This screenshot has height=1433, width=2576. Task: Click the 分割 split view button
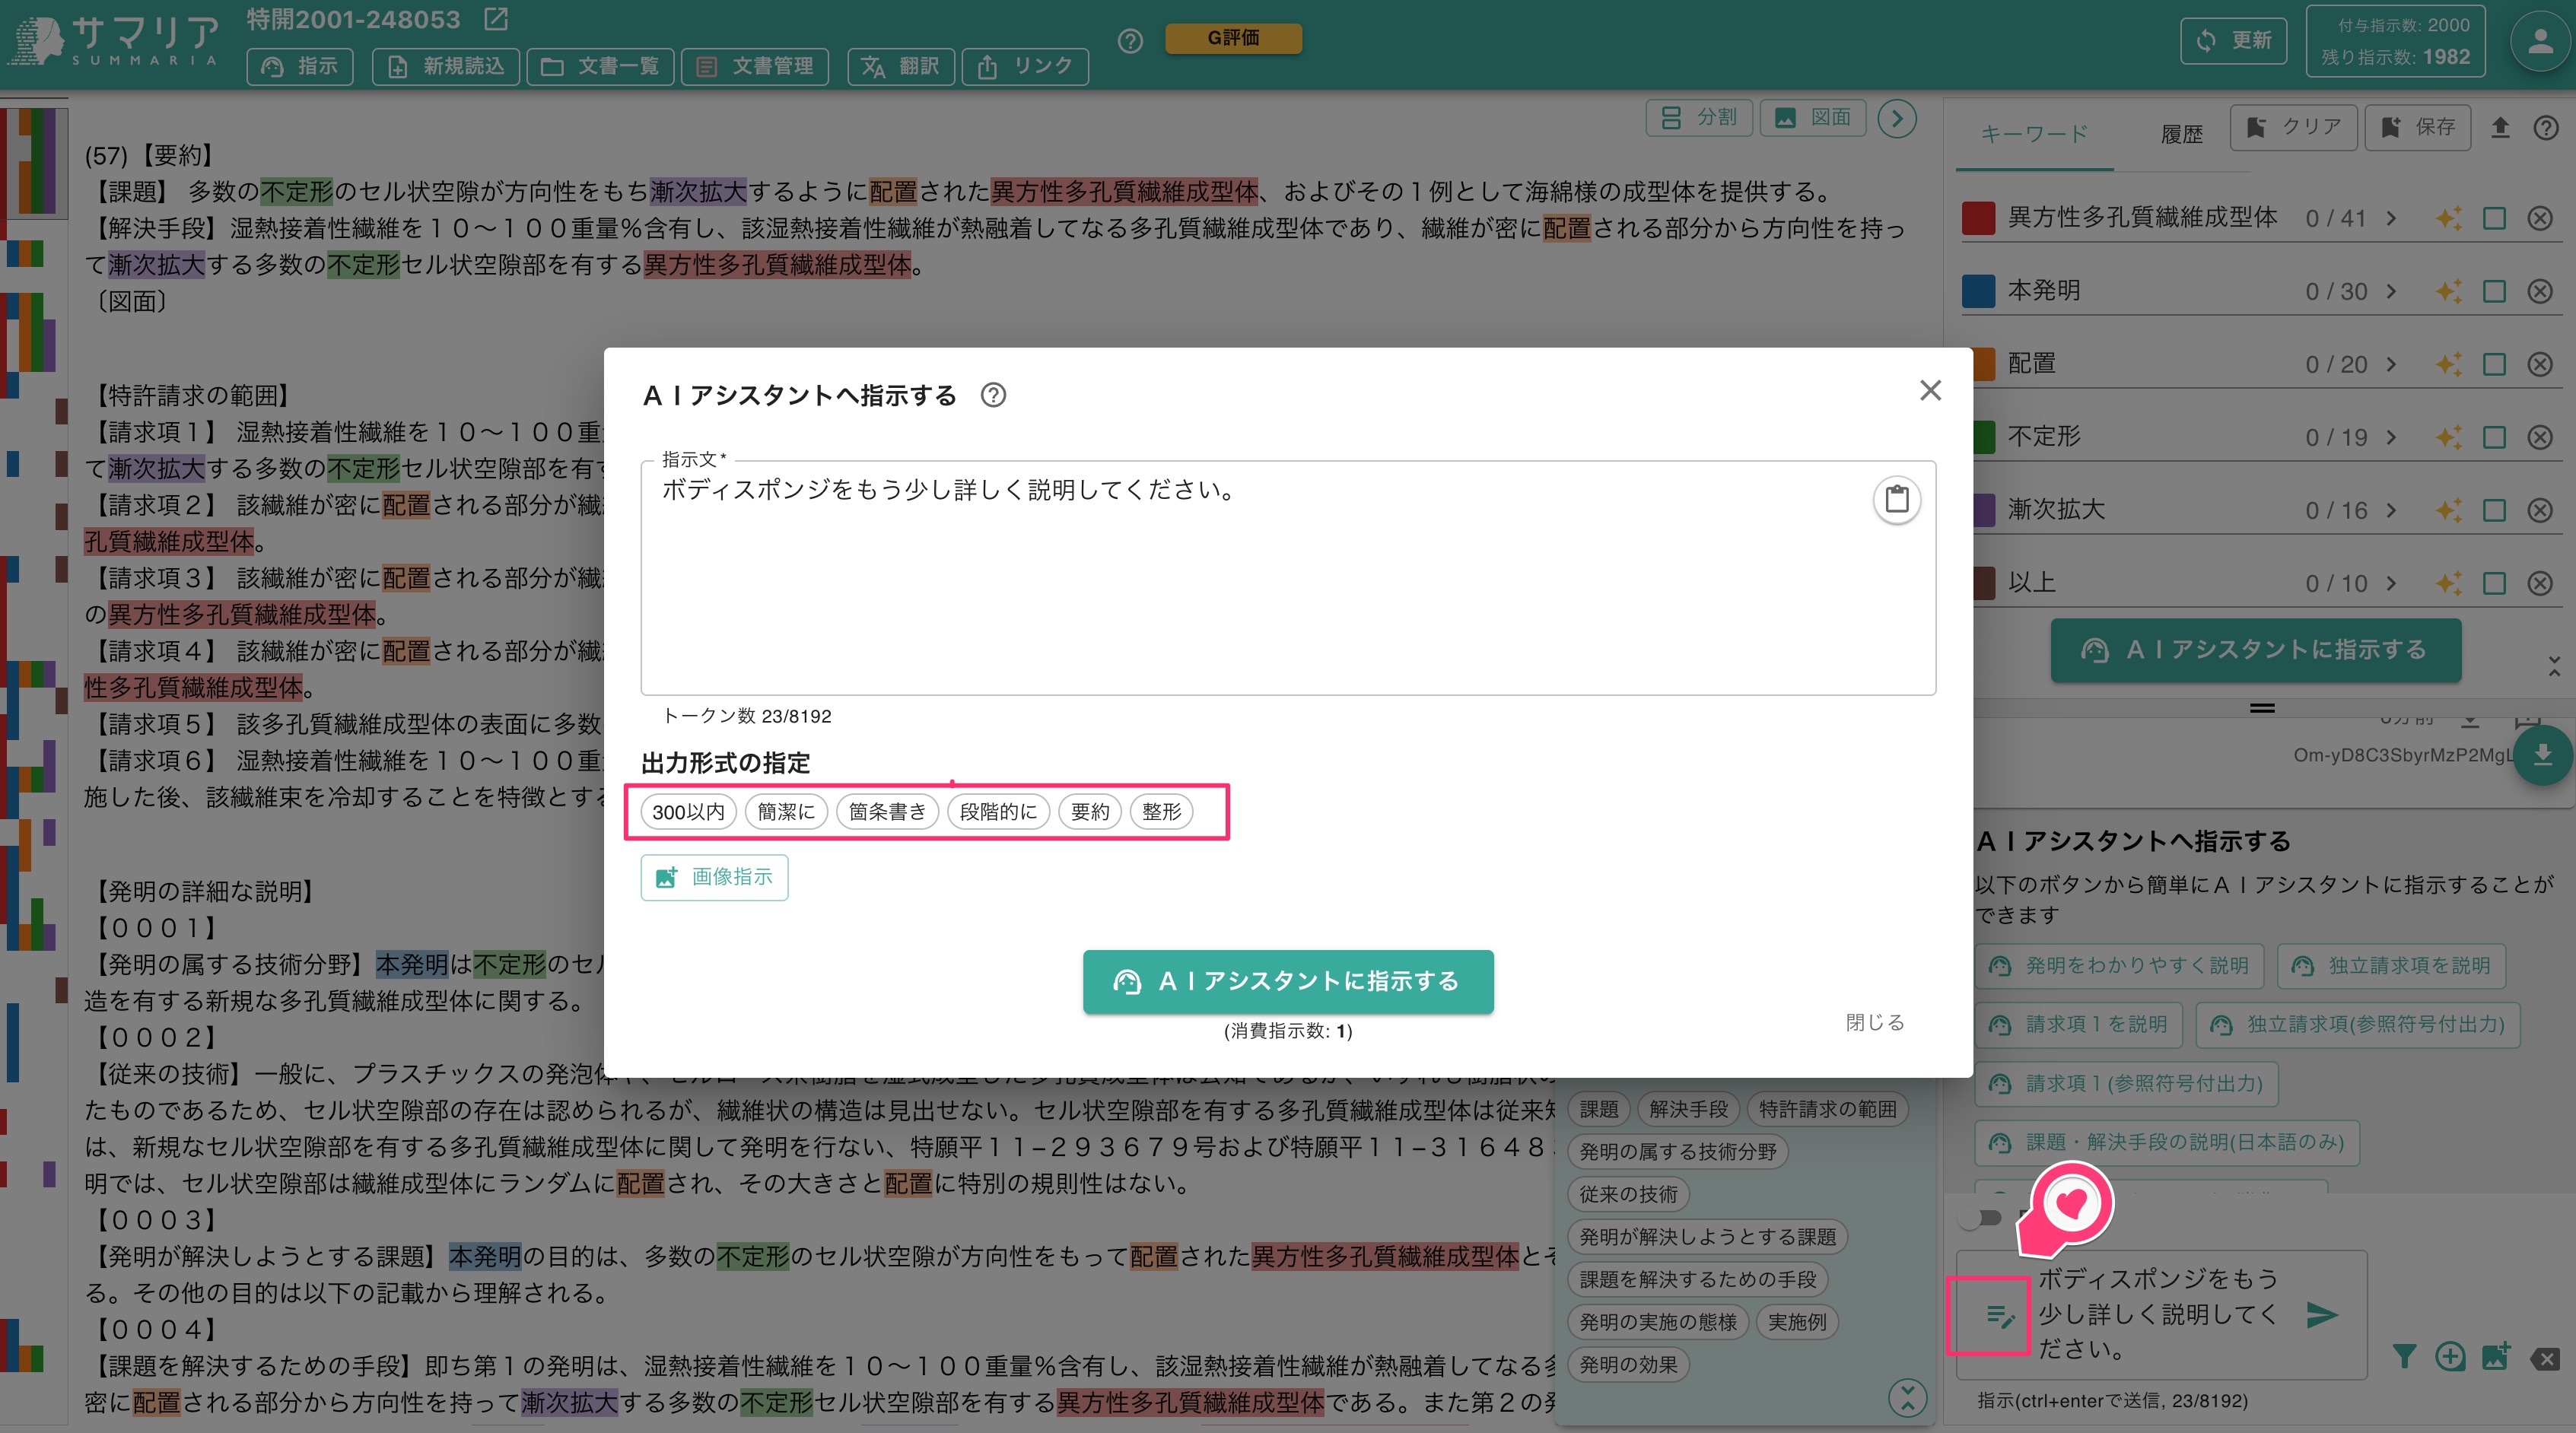(1699, 117)
